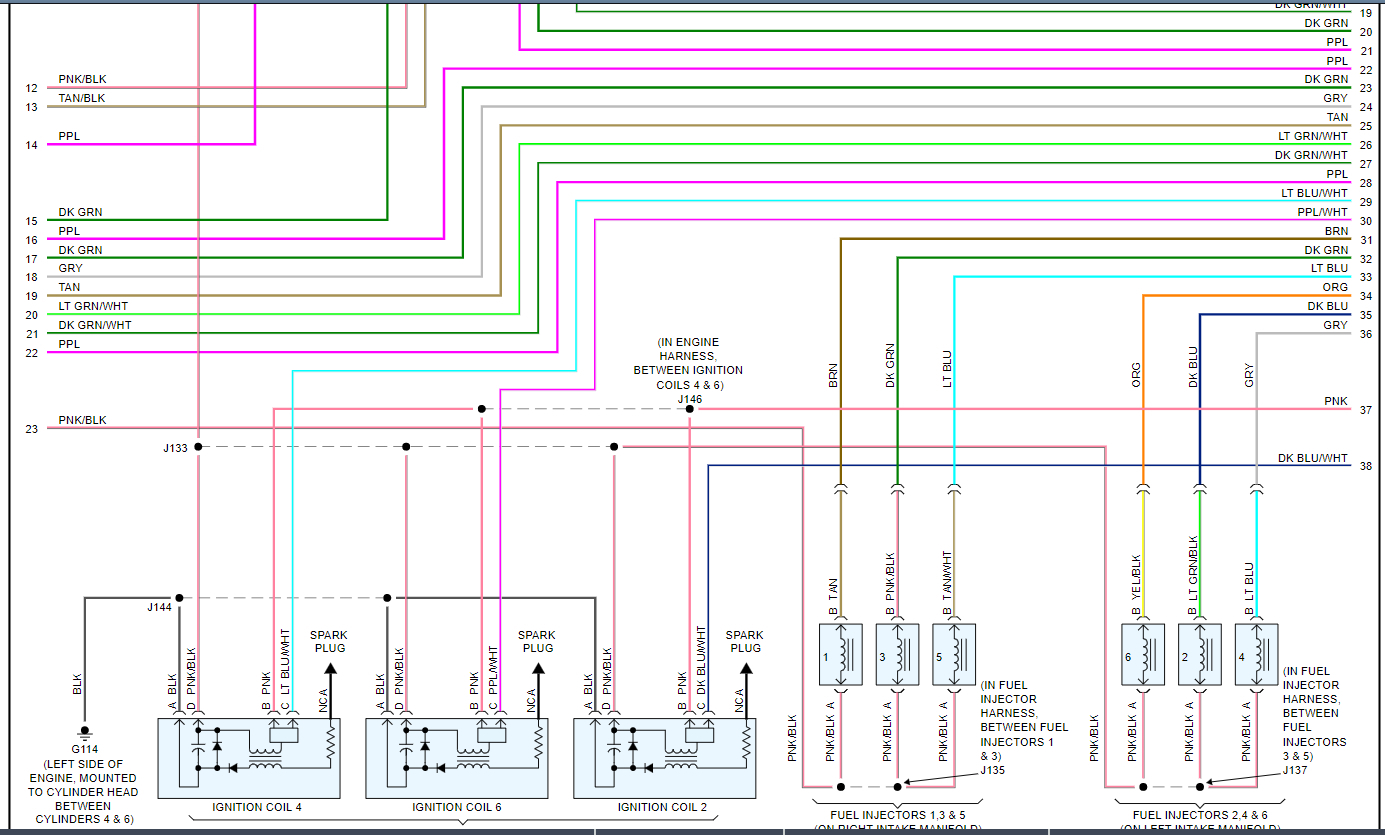Select connector number 34
The image size is (1385, 835).
pyautogui.click(x=1366, y=296)
